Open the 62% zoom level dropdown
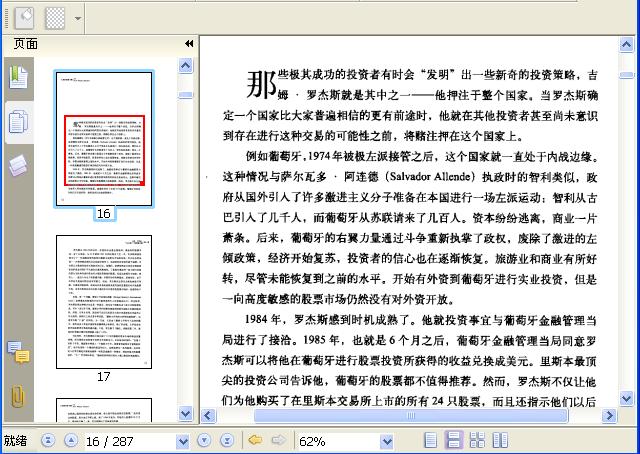Image resolution: width=640 pixels, height=454 pixels. tap(387, 441)
